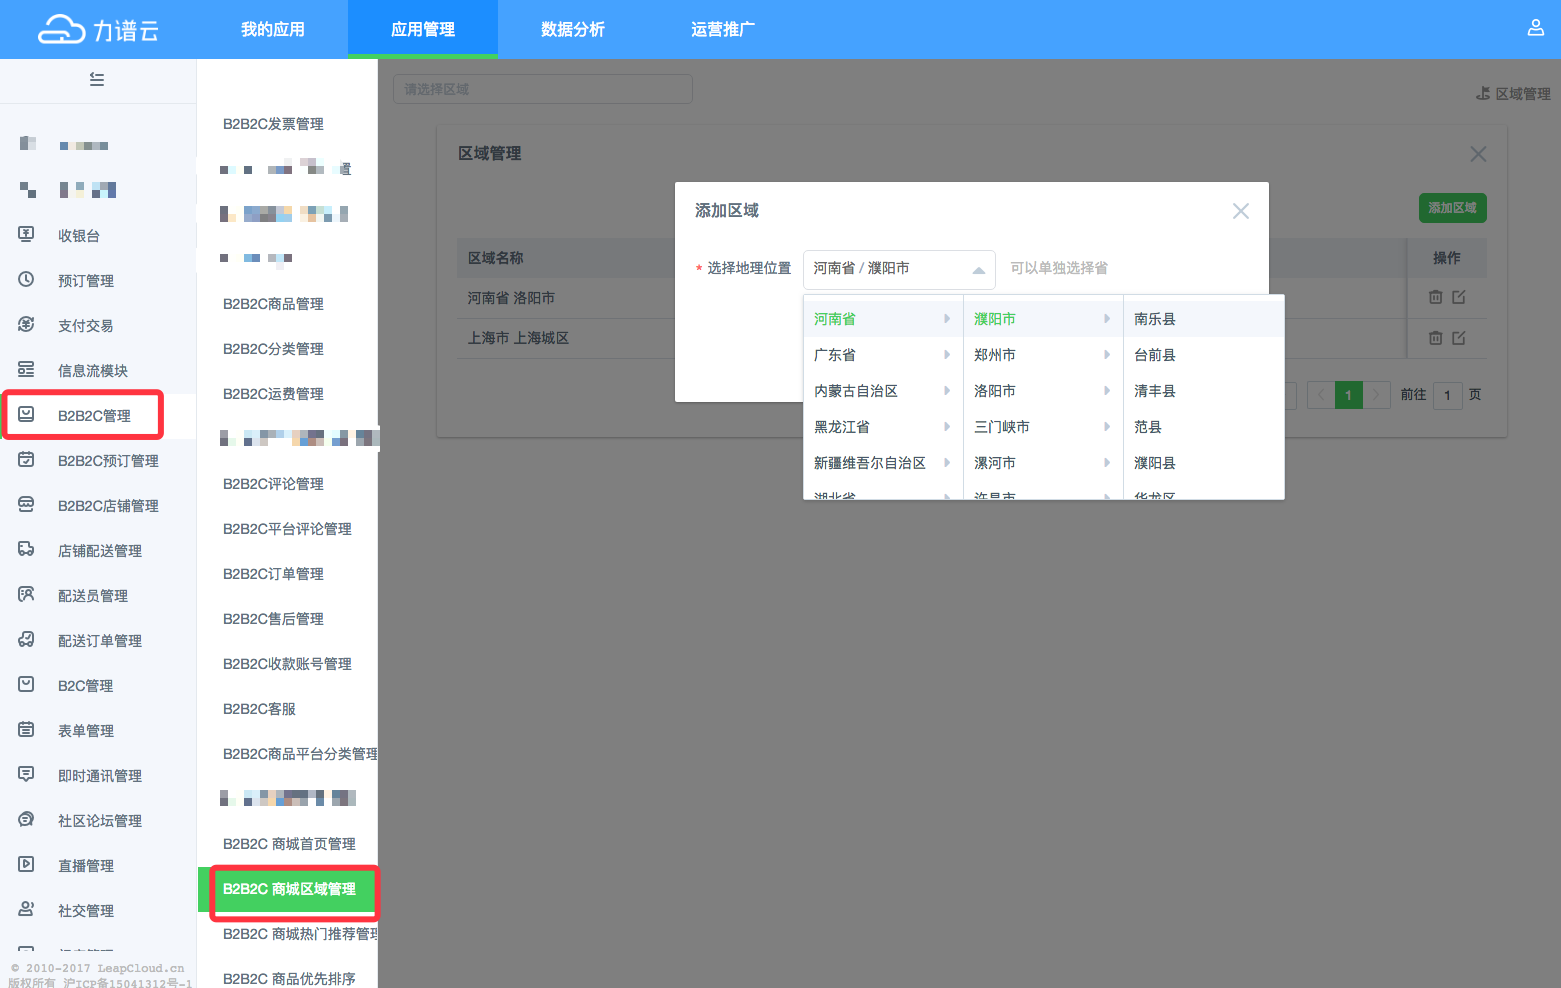Open B2B2C 商城首页管理 submenu item
Viewport: 1561px width, 988px height.
tap(289, 844)
